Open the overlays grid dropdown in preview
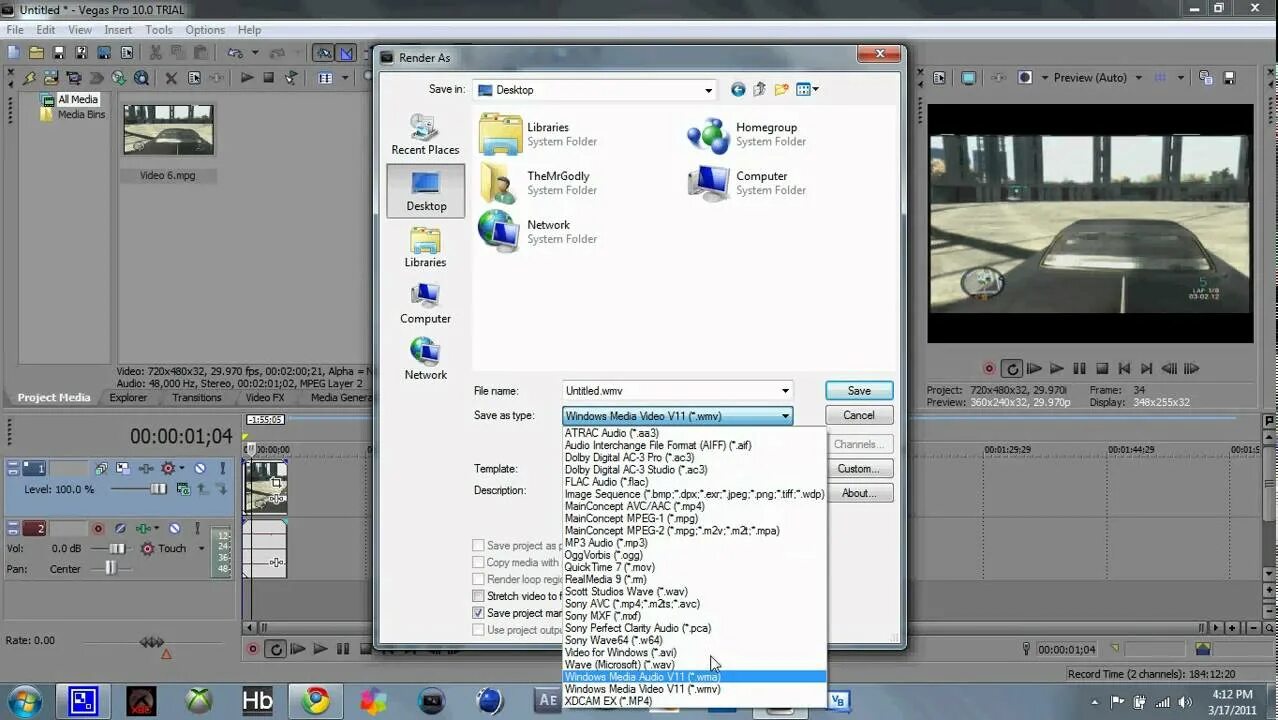 (1180, 78)
